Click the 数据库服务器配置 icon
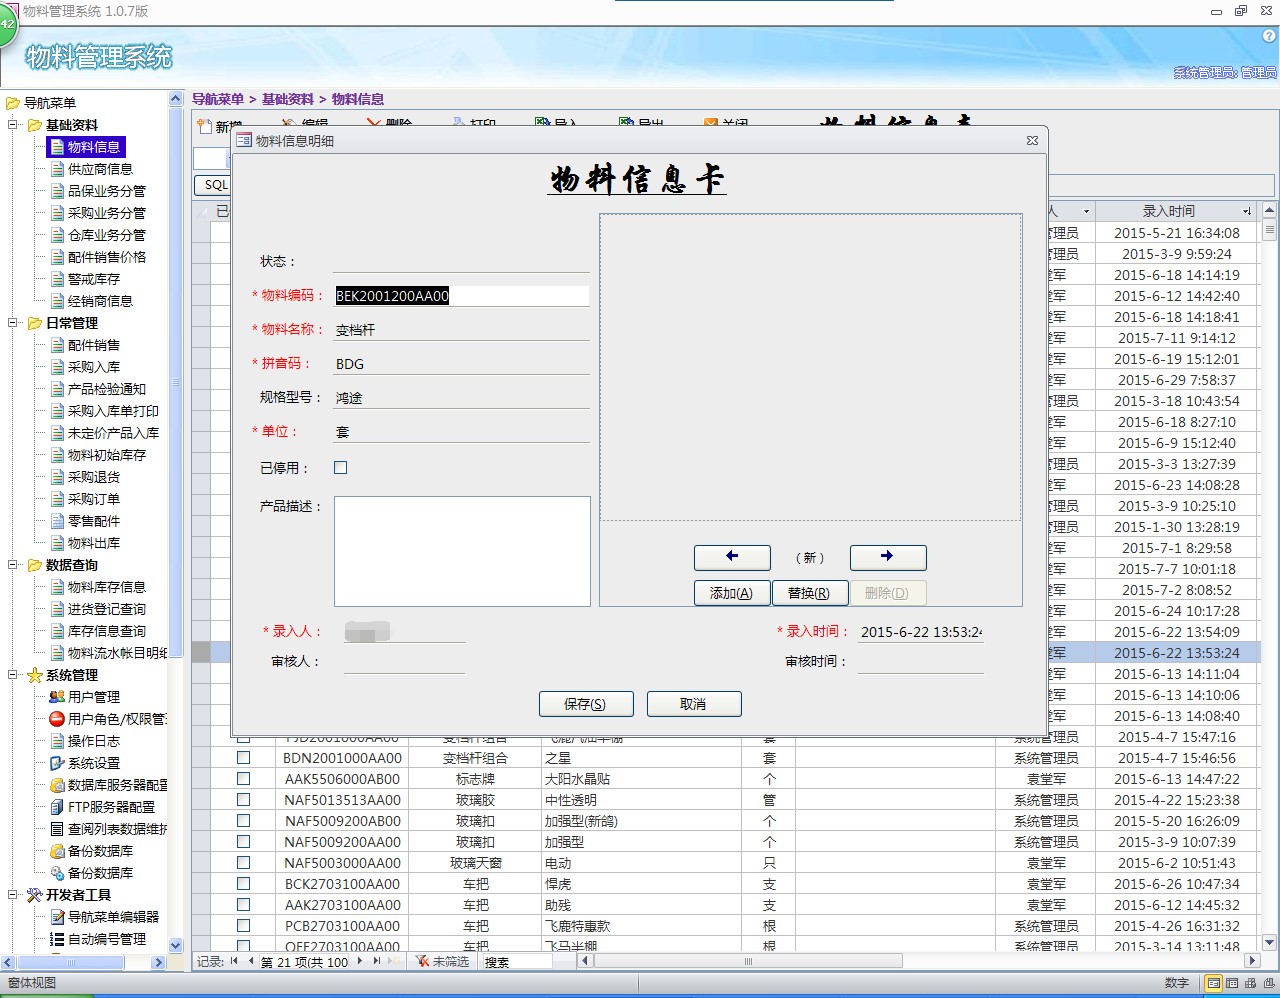1280x998 pixels. pos(57,785)
